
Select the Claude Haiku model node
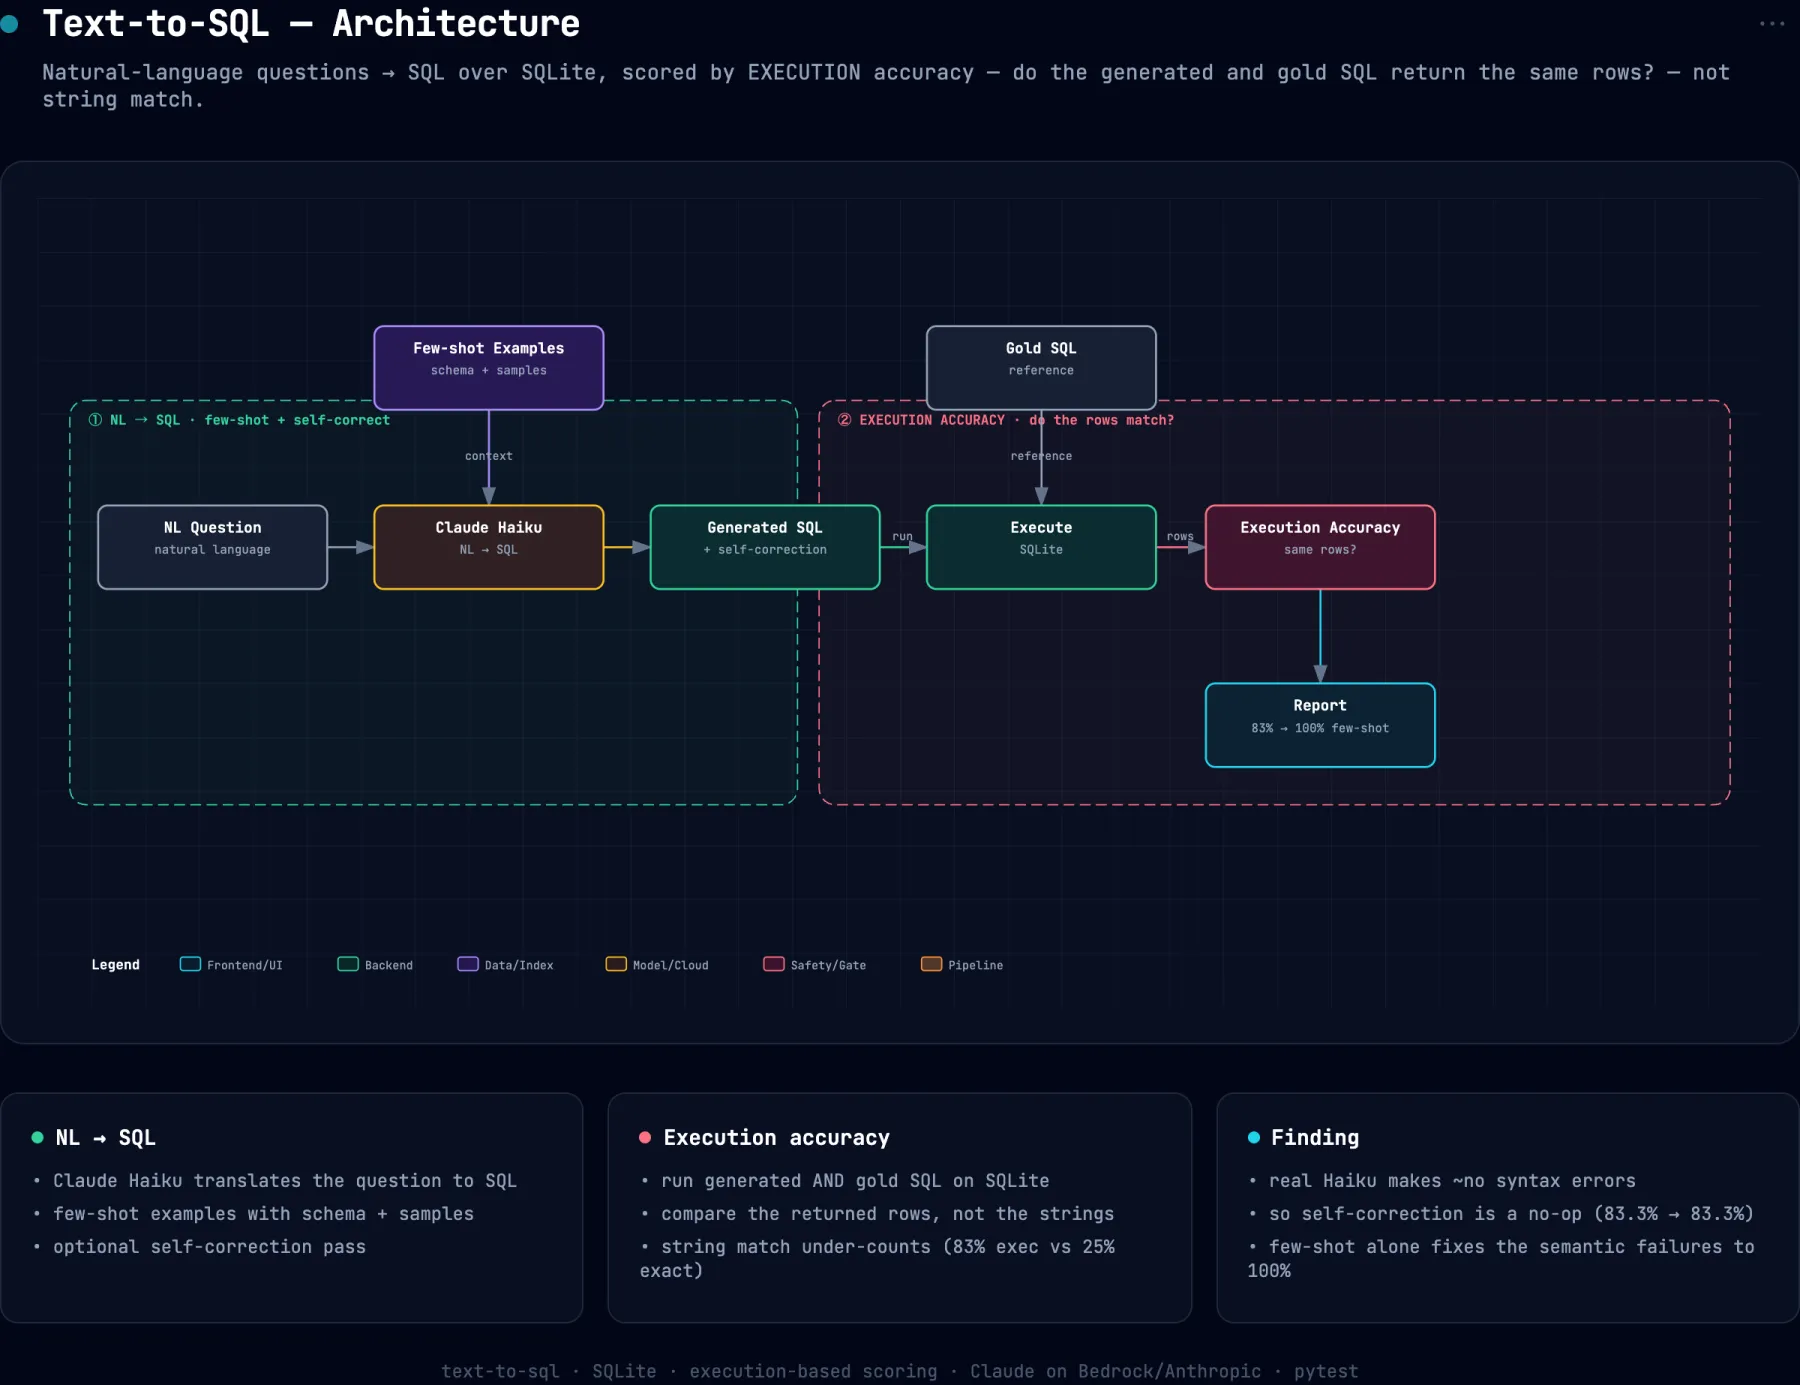489,547
